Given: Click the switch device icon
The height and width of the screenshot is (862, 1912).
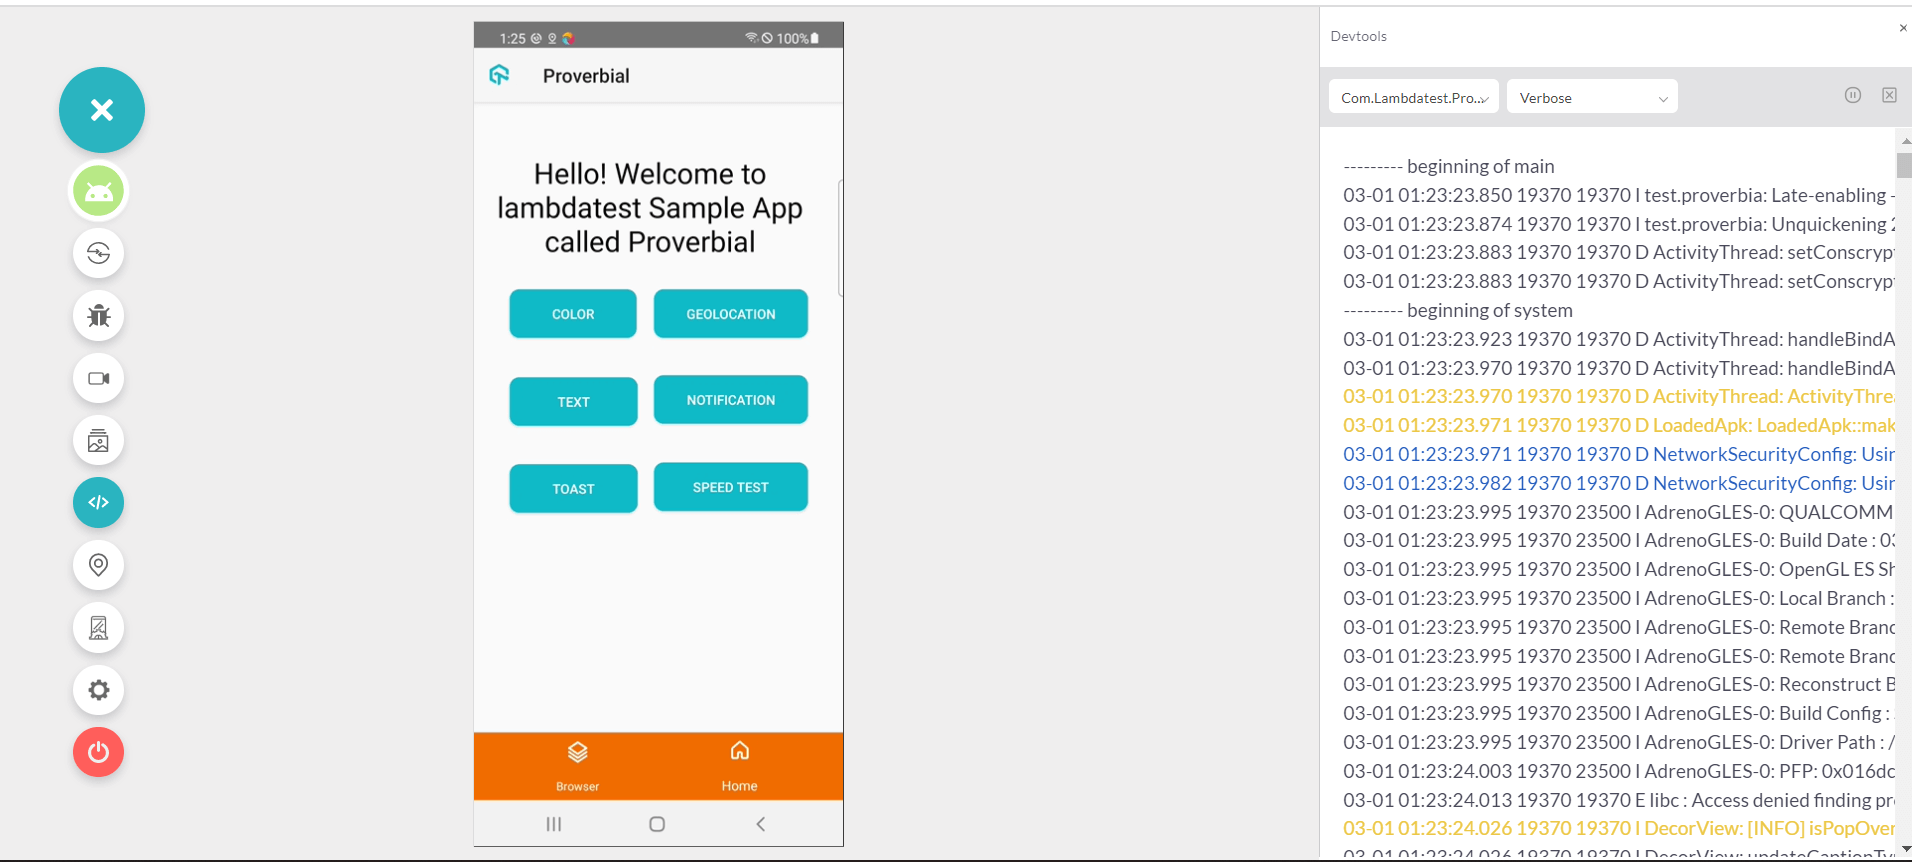Looking at the screenshot, I should click(x=98, y=253).
